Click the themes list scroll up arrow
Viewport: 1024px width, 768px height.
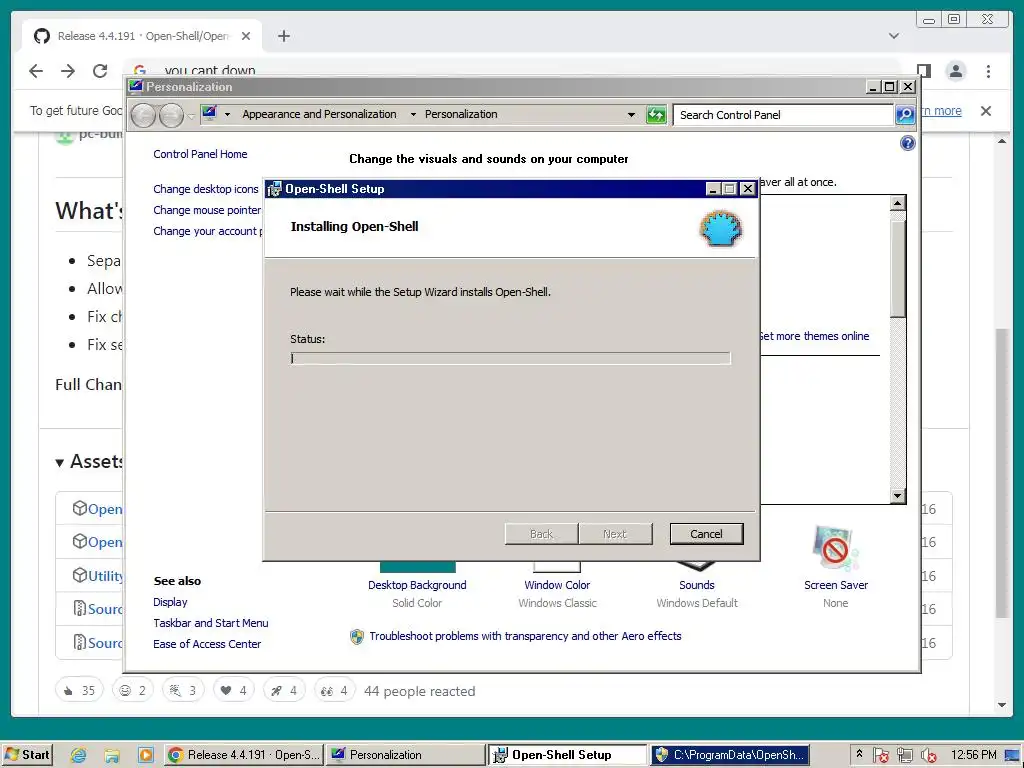[x=898, y=203]
